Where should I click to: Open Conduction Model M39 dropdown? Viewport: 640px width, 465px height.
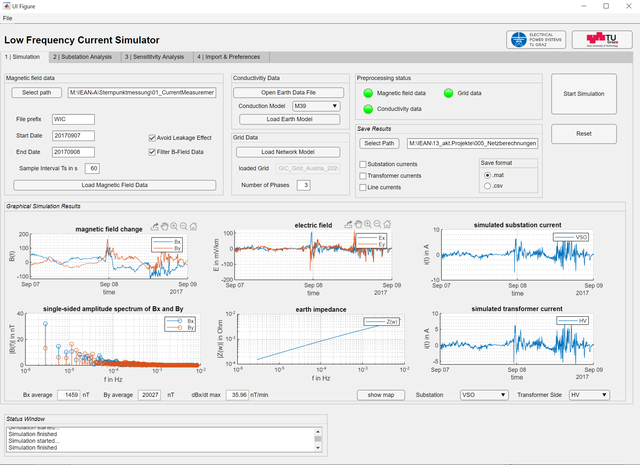click(x=316, y=106)
